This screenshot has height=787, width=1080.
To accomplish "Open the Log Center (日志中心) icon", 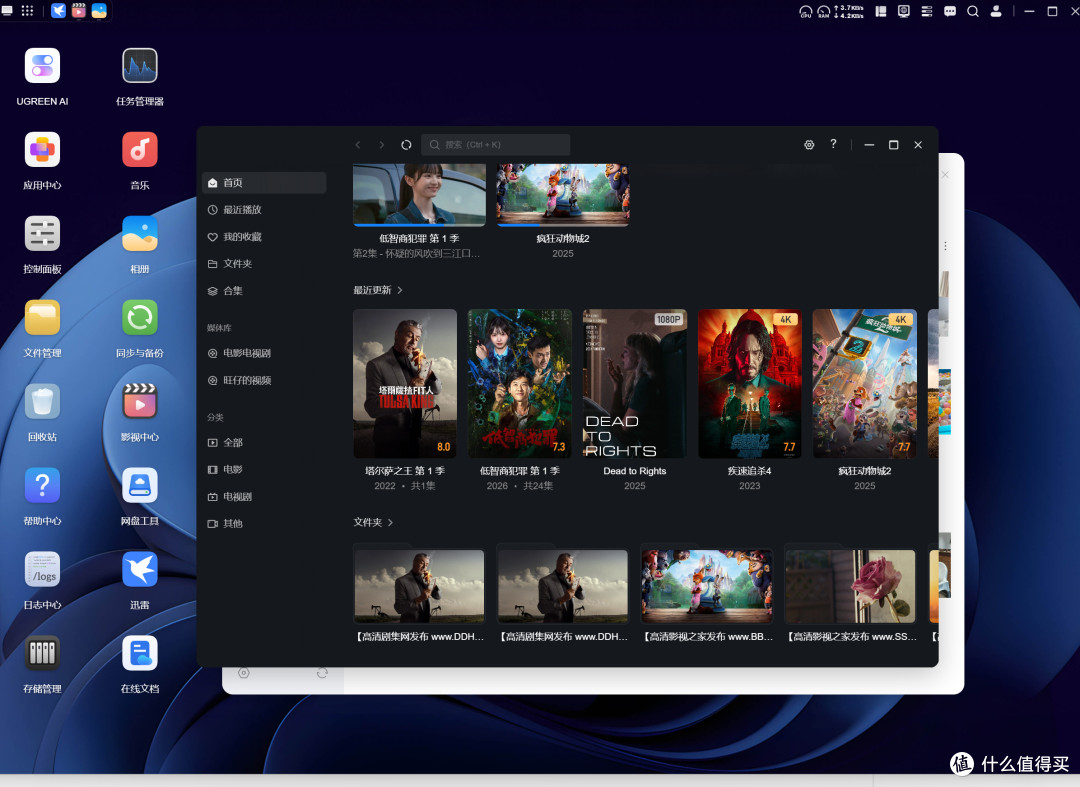I will click(x=42, y=569).
